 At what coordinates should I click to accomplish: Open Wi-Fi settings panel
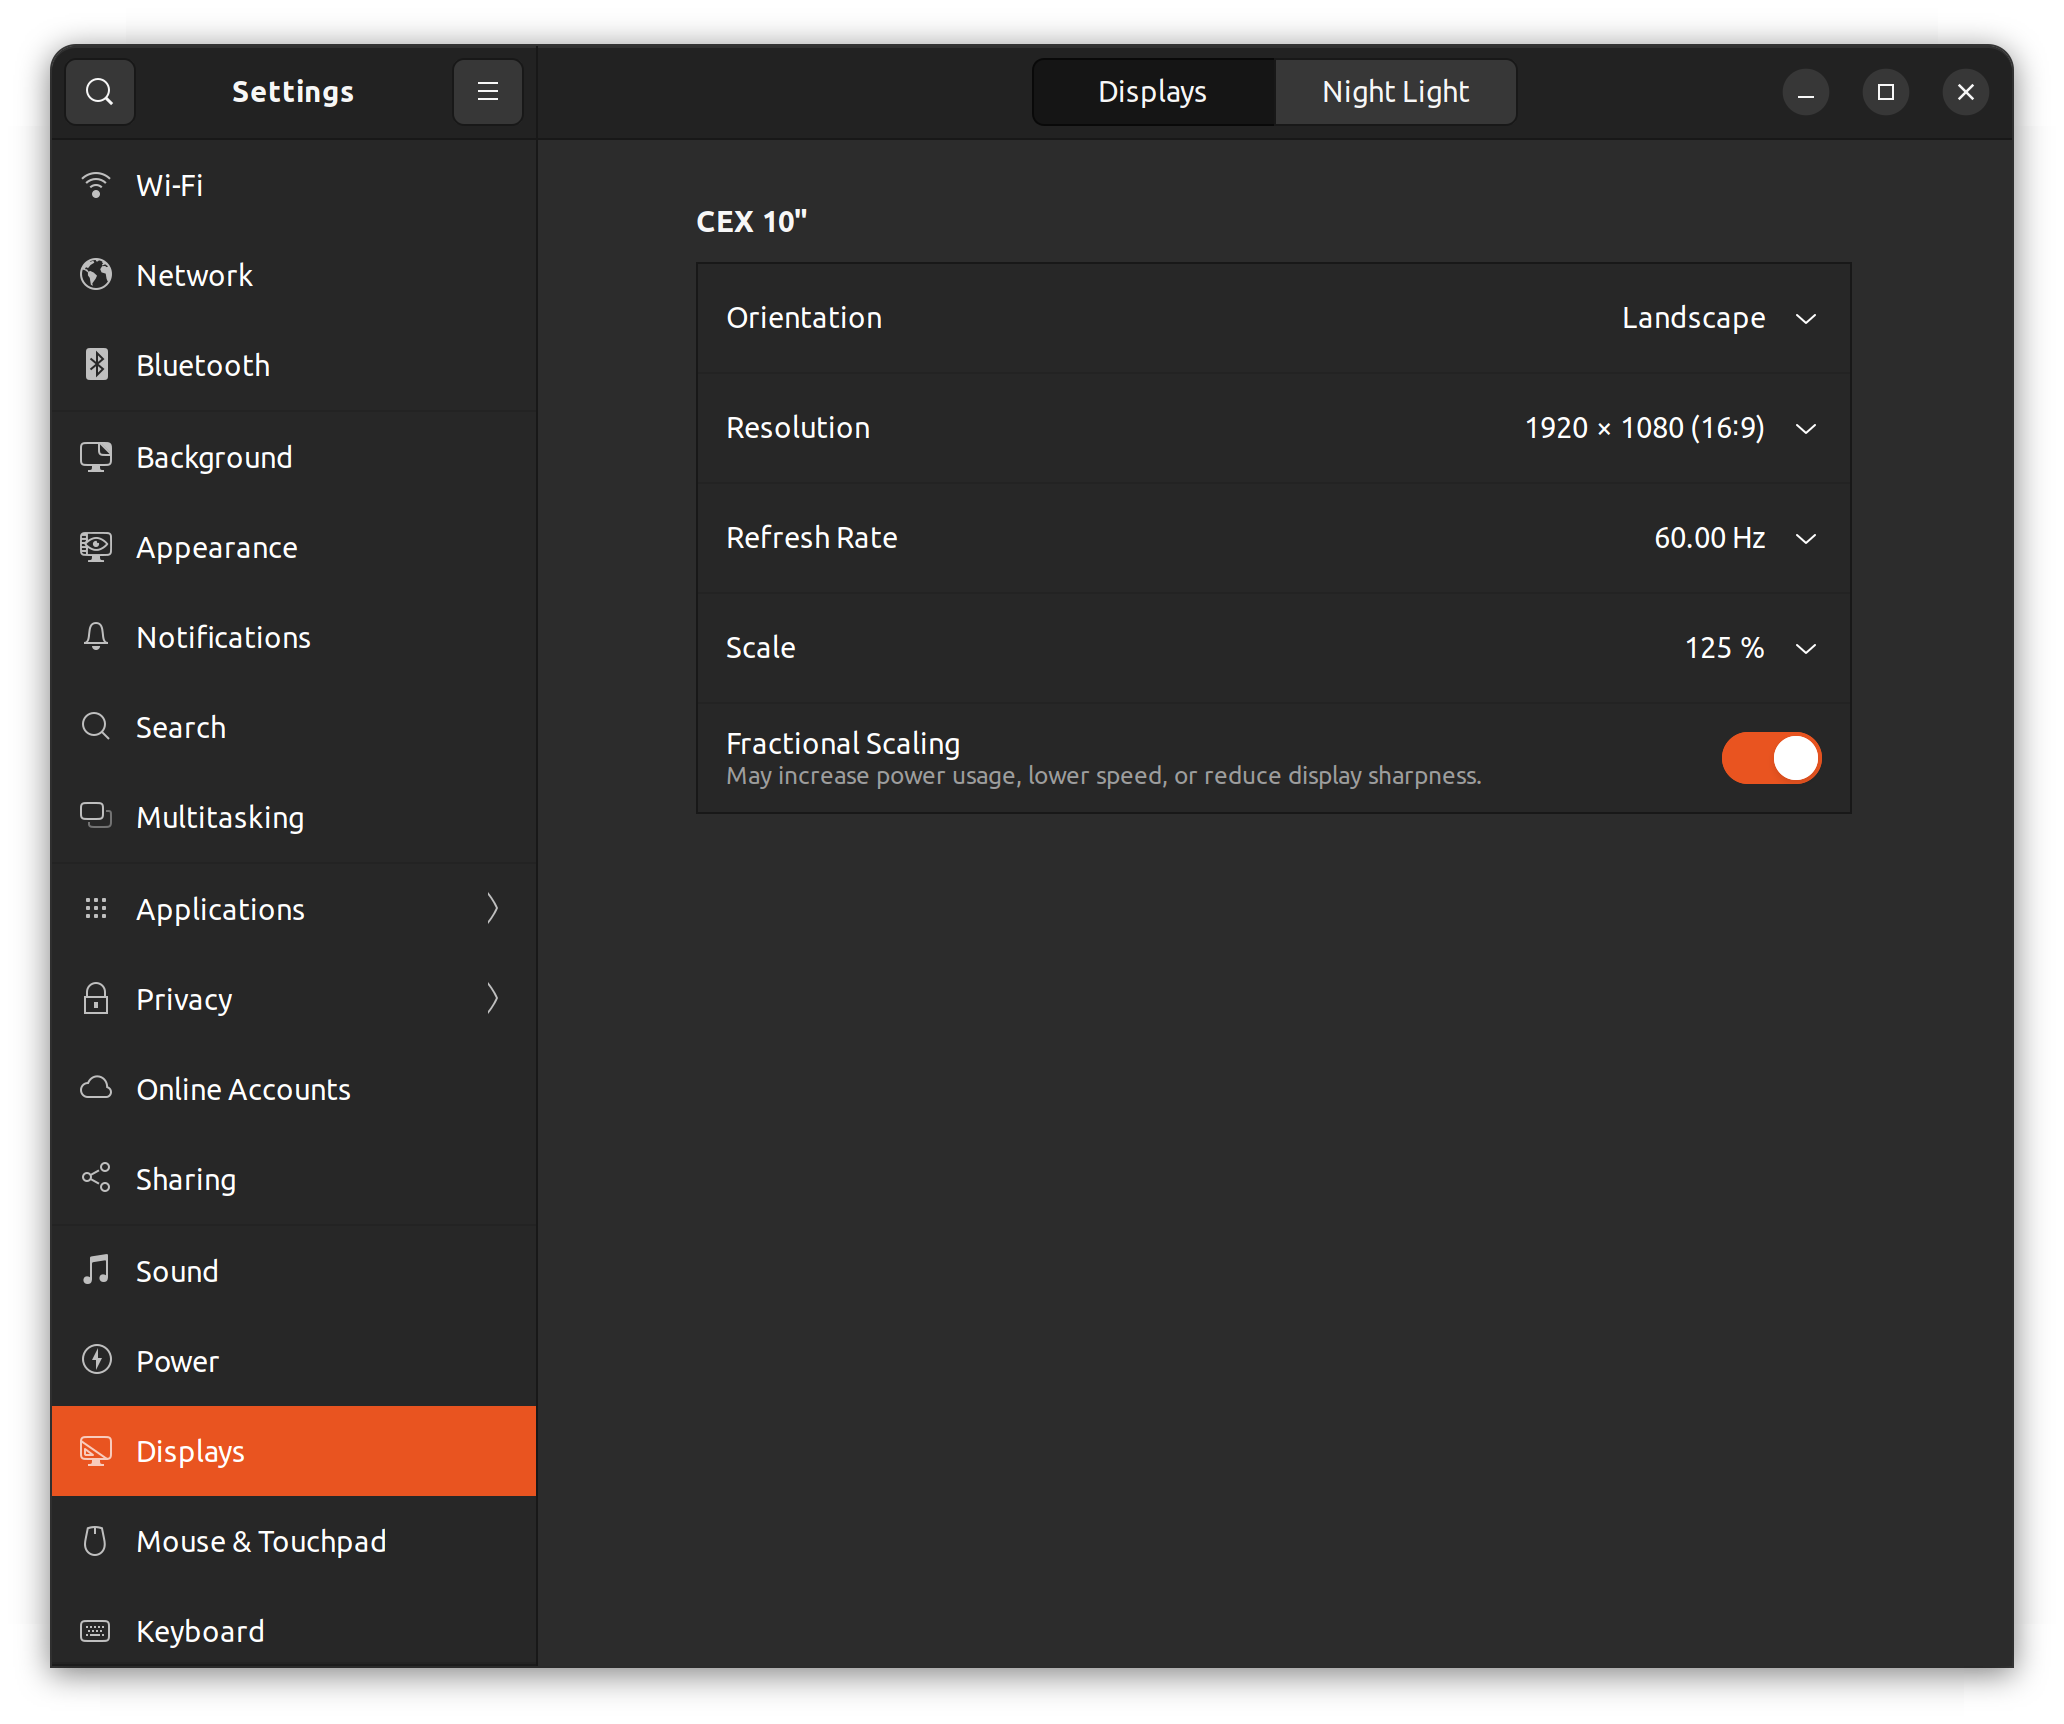[x=294, y=185]
